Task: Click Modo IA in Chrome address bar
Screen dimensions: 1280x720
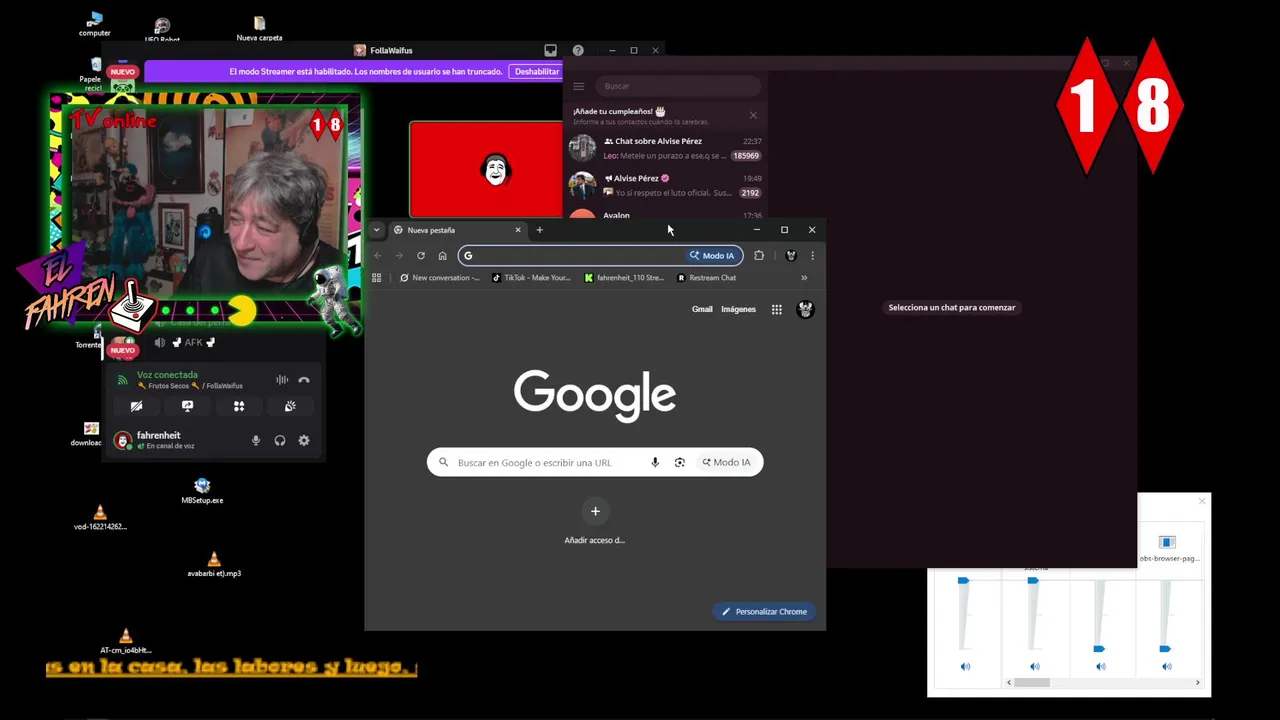Action: pyautogui.click(x=712, y=255)
